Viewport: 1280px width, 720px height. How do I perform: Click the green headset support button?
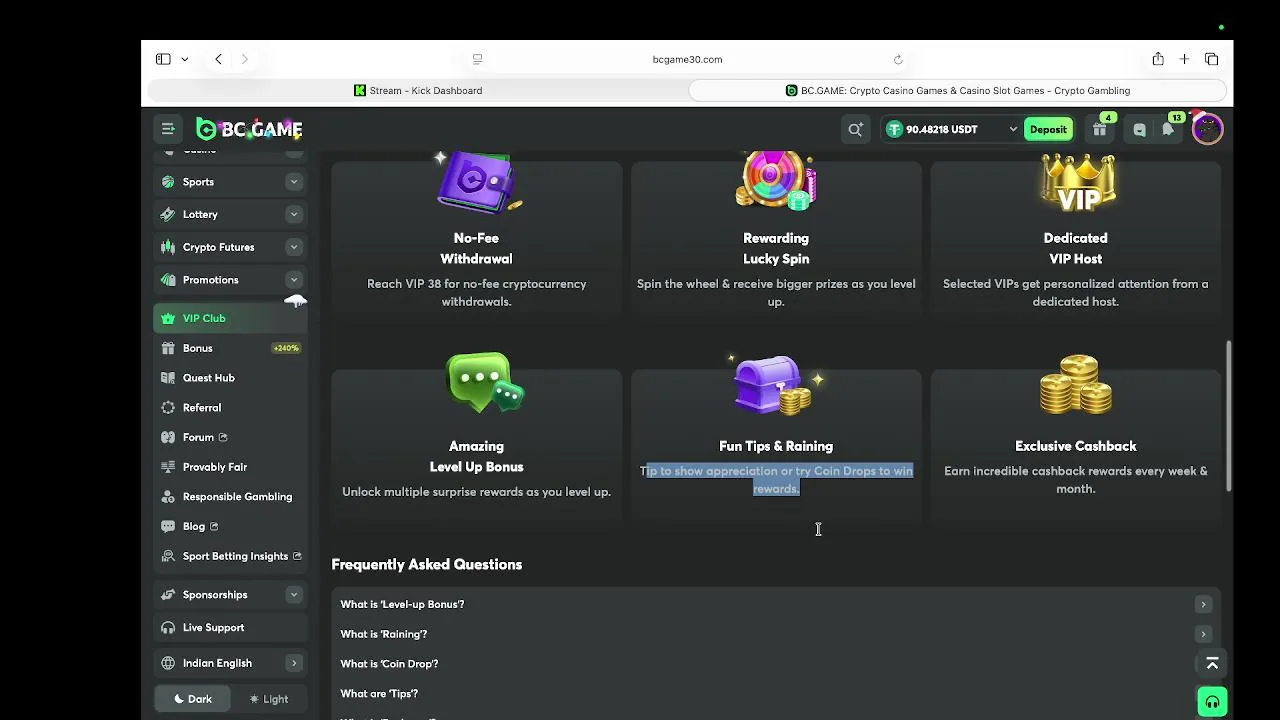pos(1212,701)
